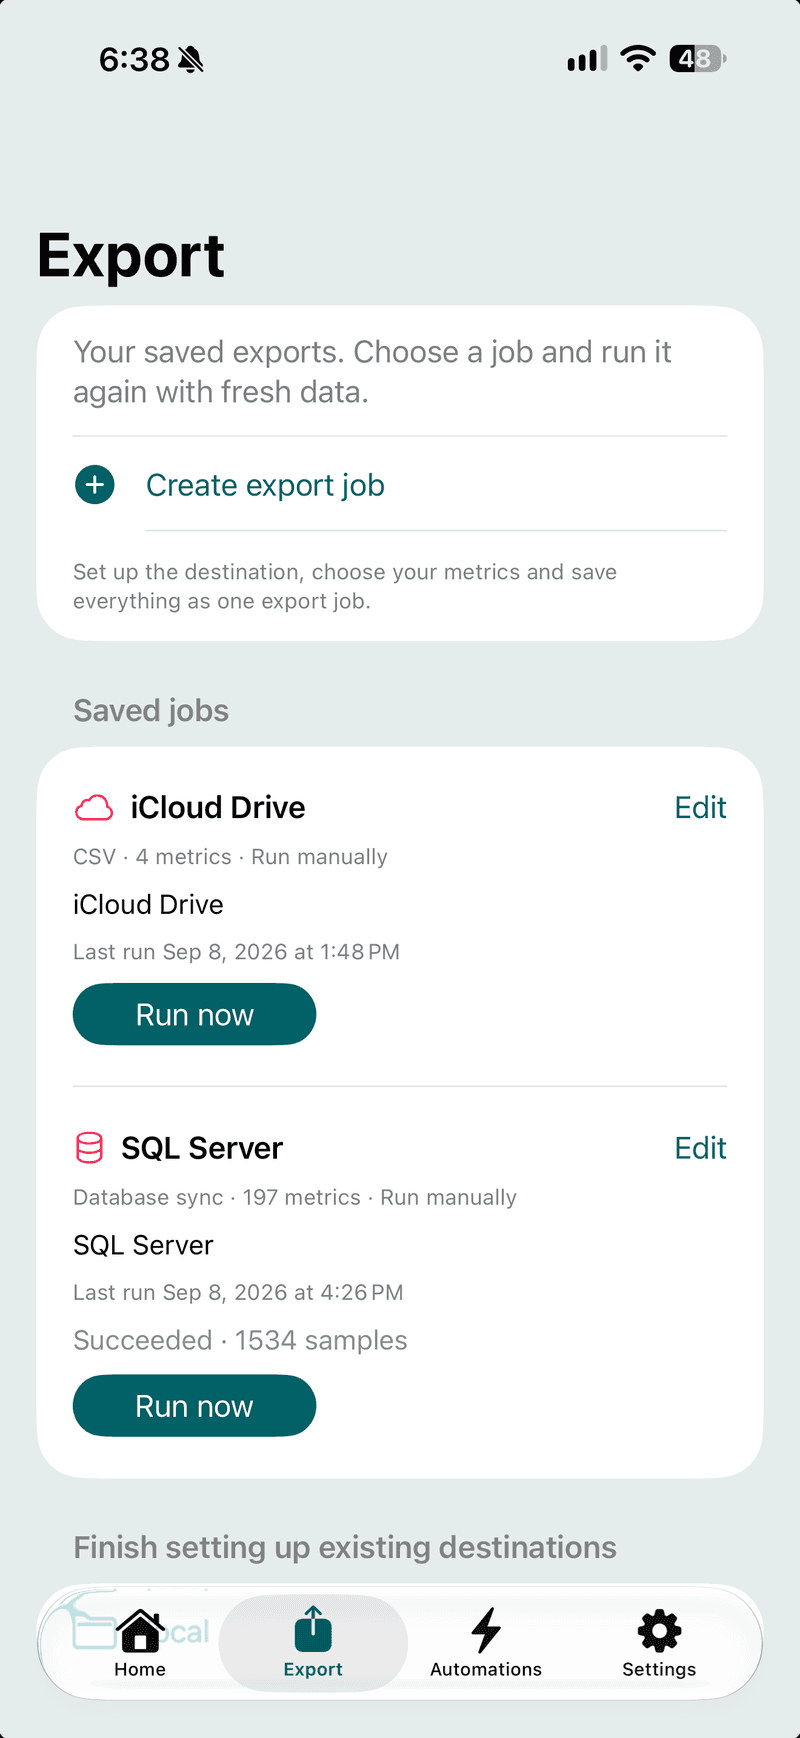Screen dimensions: 800x1738
Task: Switch to the Home tab
Action: (140, 1643)
